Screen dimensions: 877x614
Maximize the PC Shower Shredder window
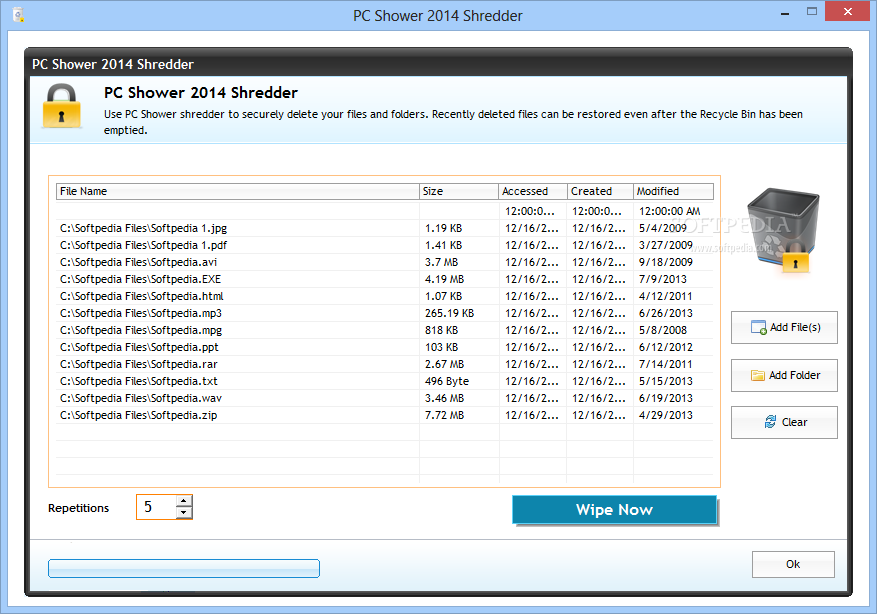coord(812,12)
